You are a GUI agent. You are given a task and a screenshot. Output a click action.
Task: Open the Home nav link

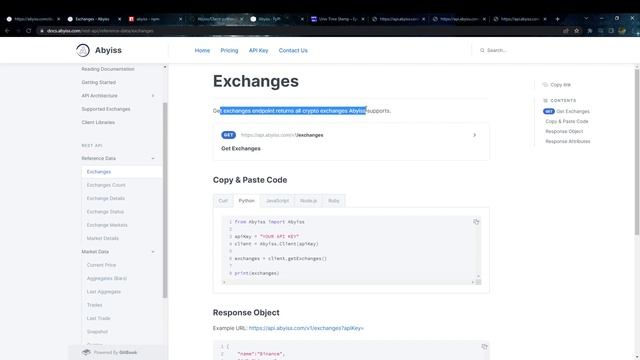pyautogui.click(x=202, y=51)
